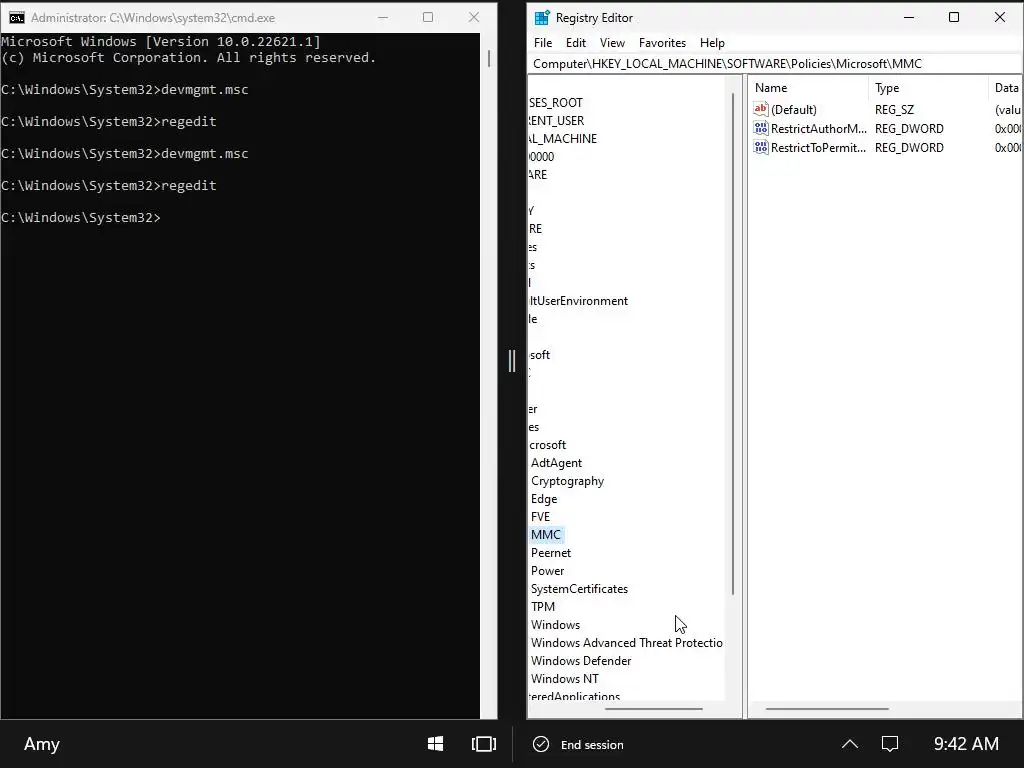Image resolution: width=1024 pixels, height=768 pixels.
Task: Click the tree pane vertical scrollbar
Action: [733, 344]
